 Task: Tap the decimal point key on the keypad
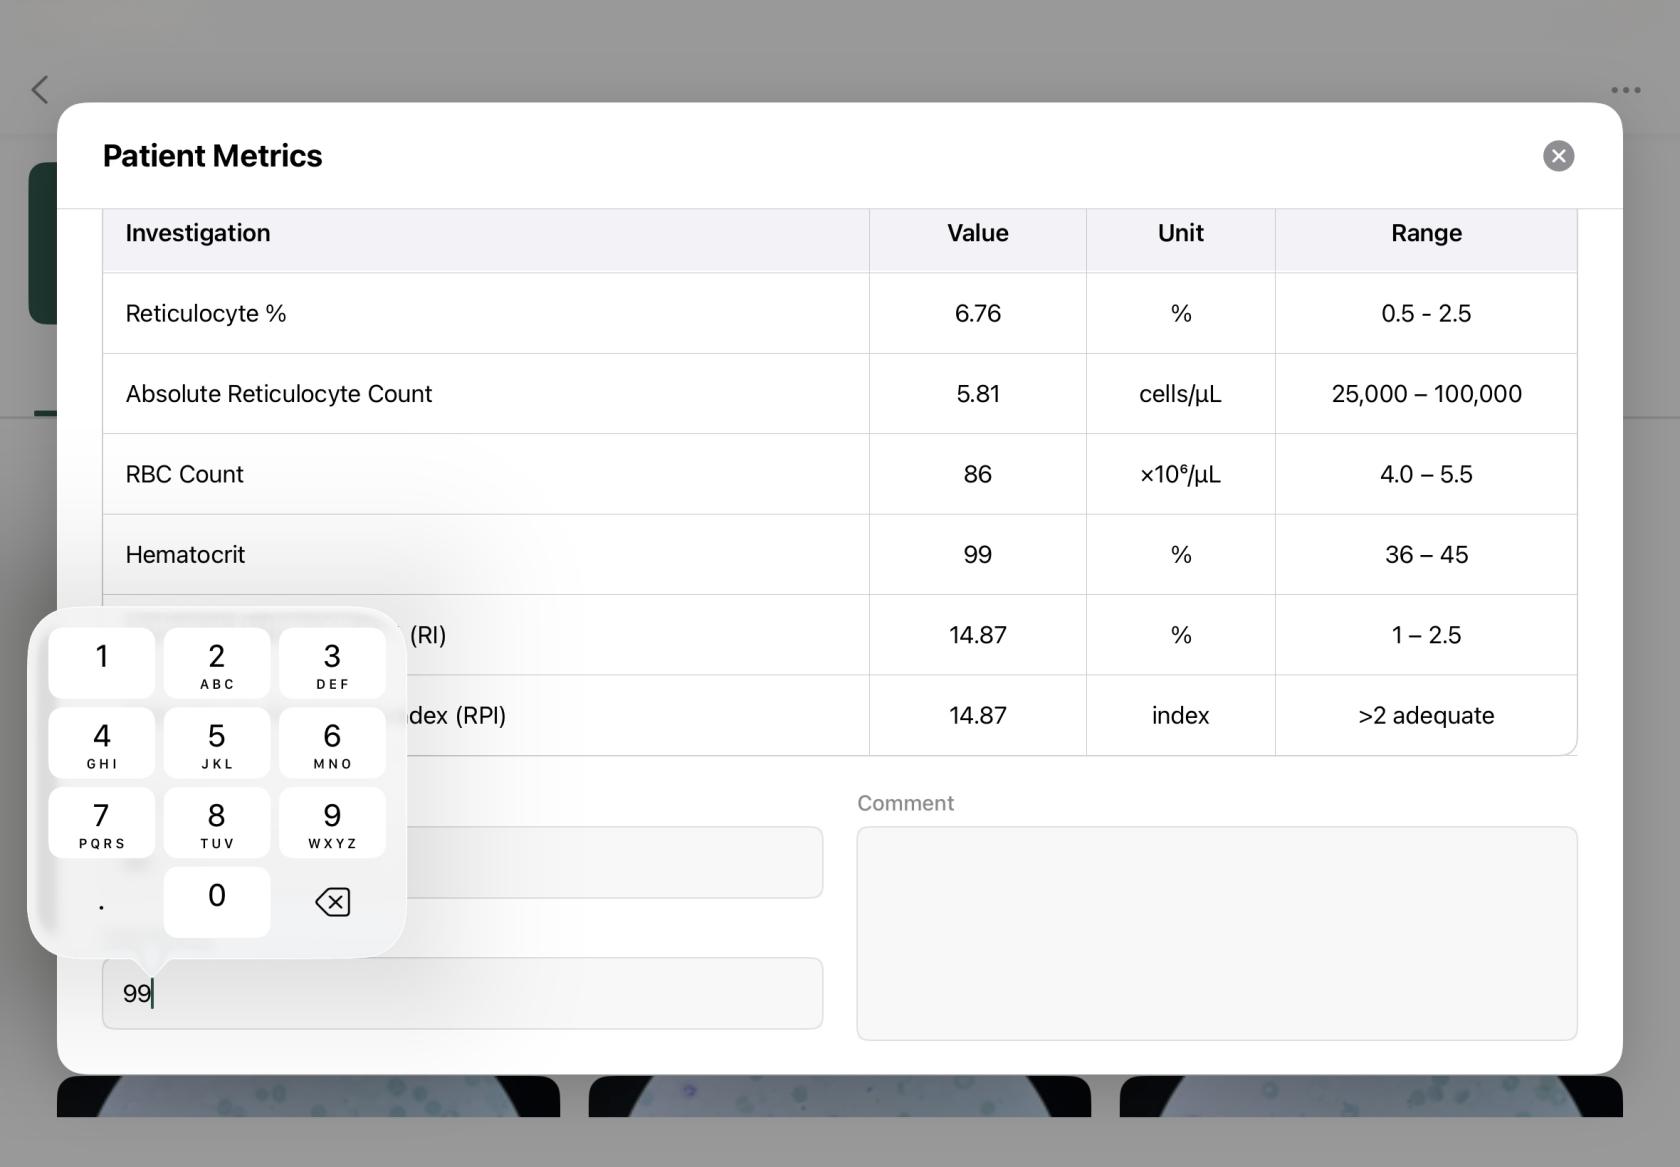[102, 902]
